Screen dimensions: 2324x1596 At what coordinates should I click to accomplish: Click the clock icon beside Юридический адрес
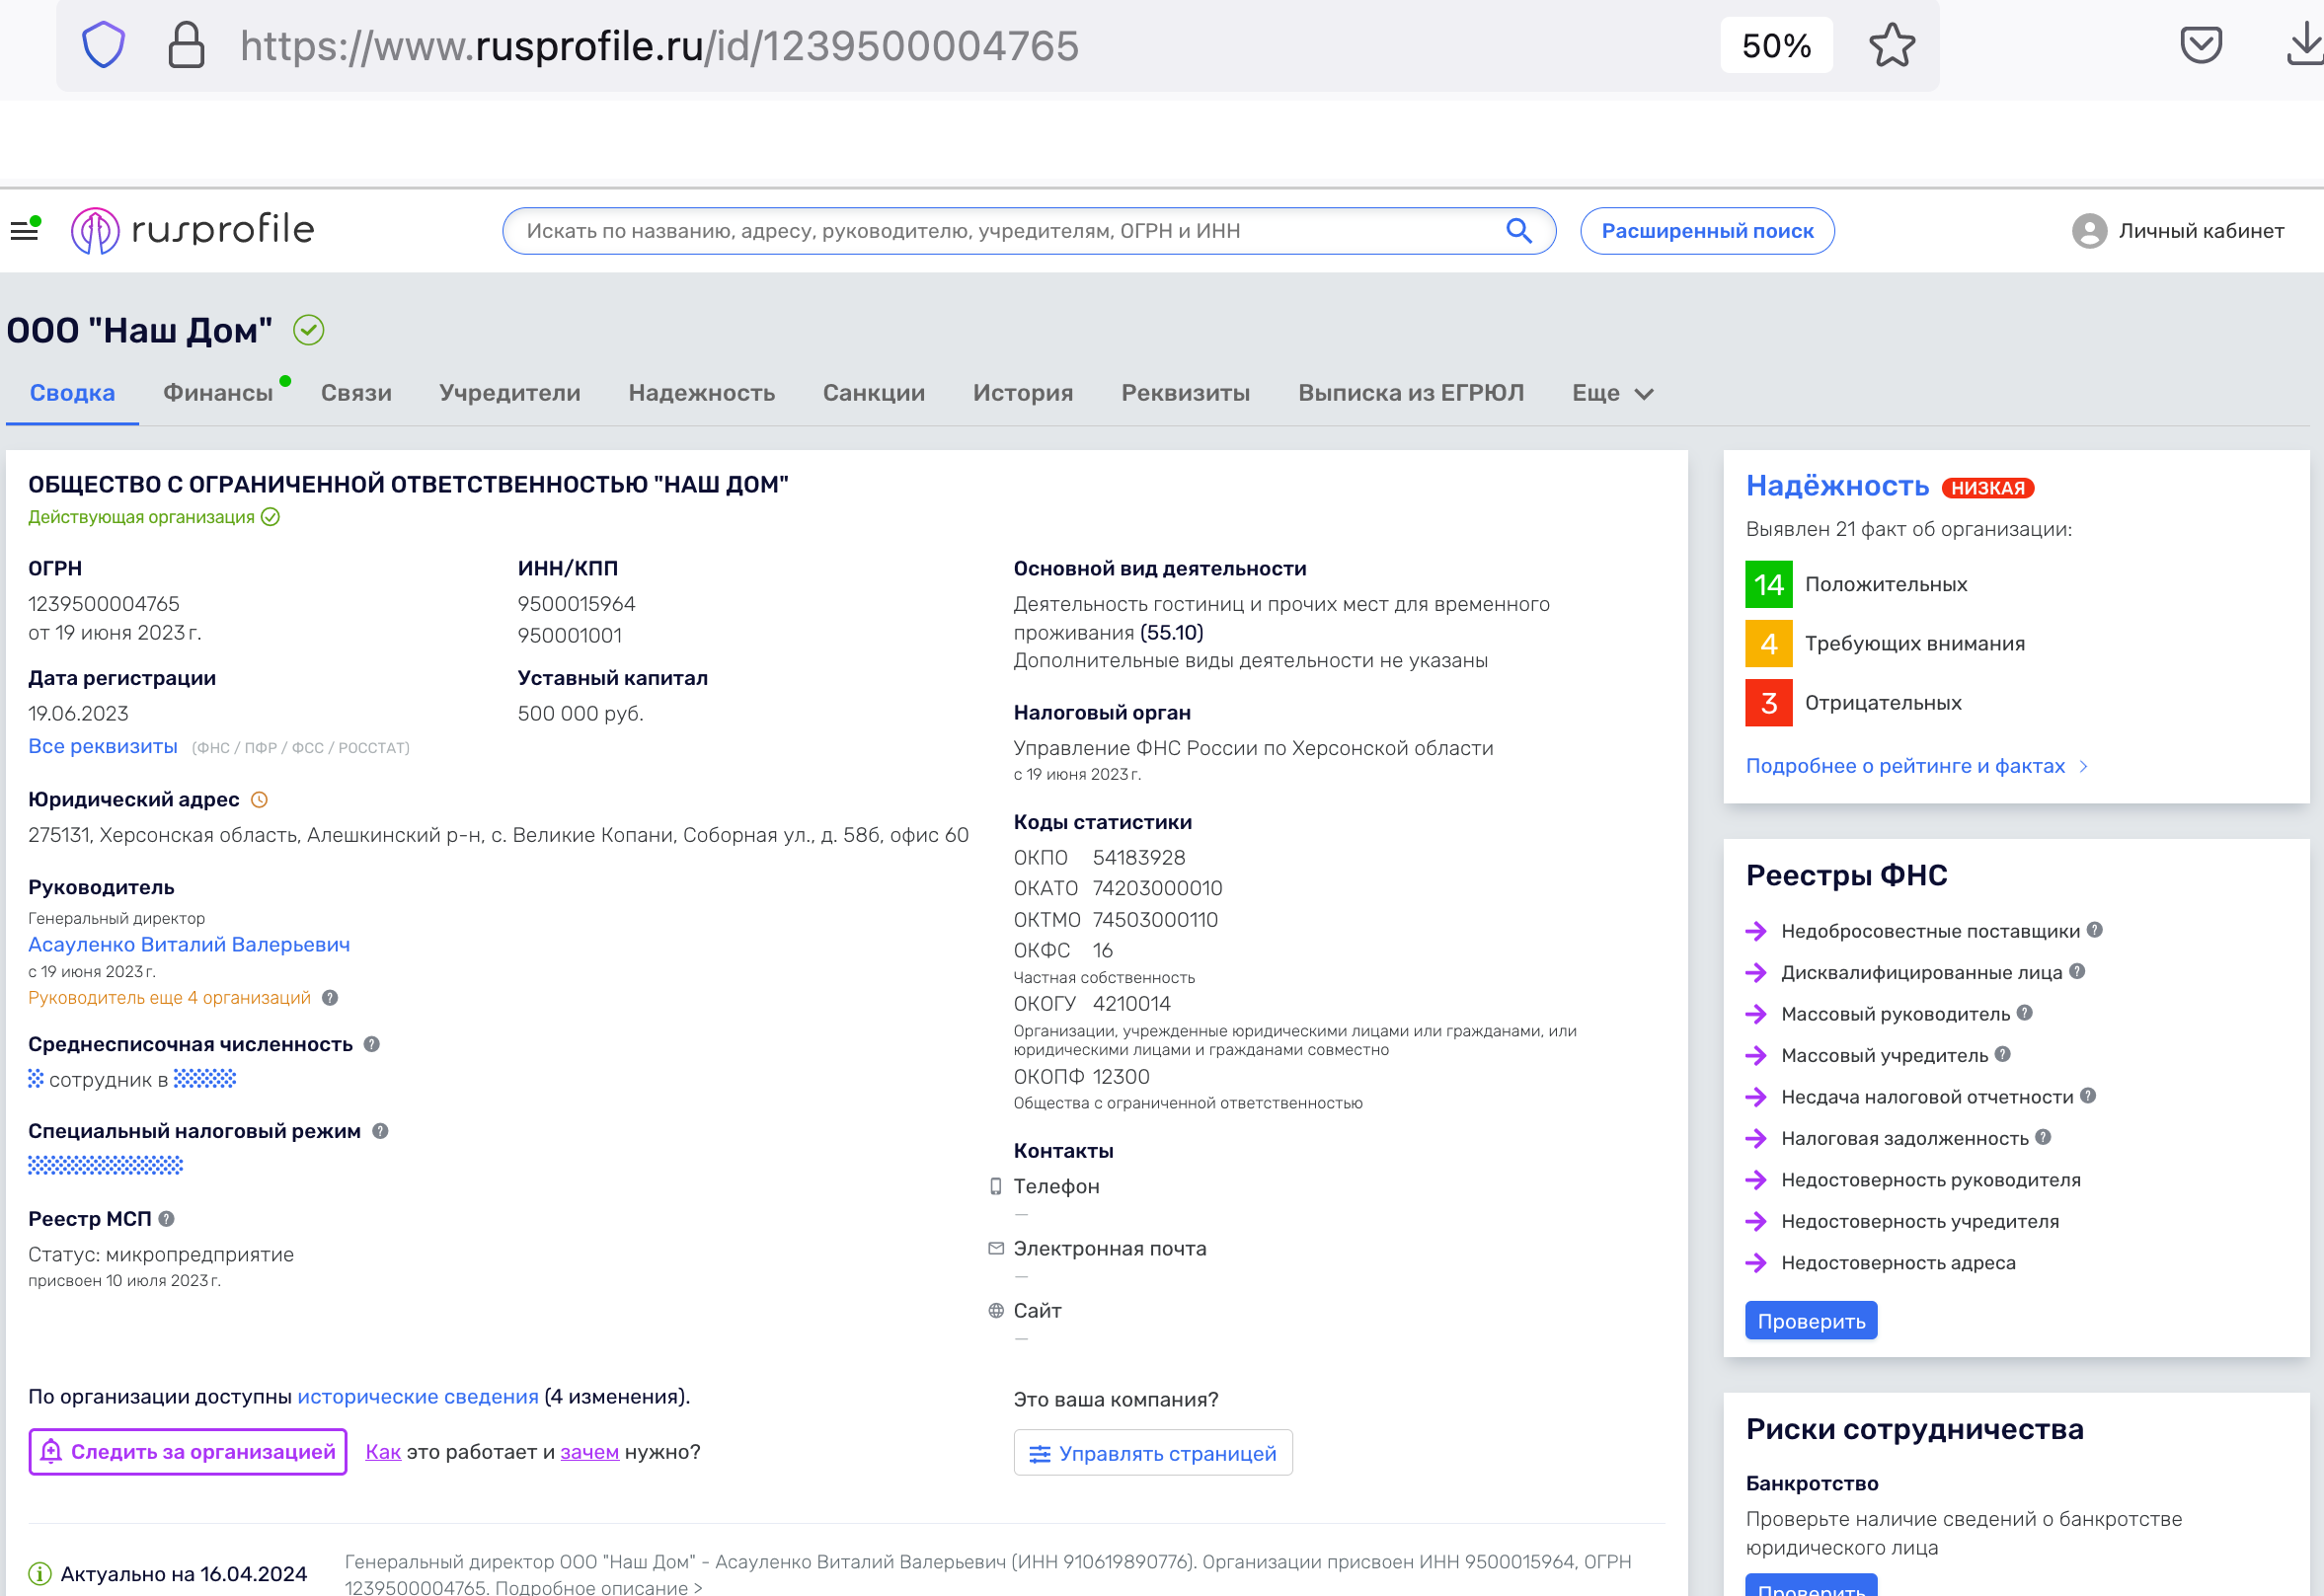pos(259,800)
